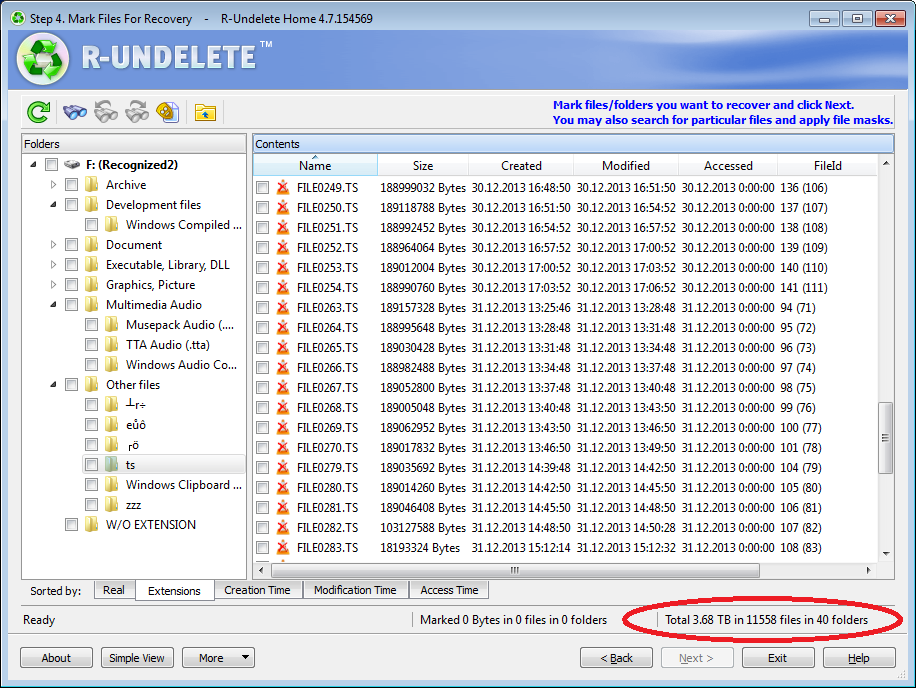
Task: Click the vertical scrollbar thumb in Contents
Action: [x=886, y=437]
